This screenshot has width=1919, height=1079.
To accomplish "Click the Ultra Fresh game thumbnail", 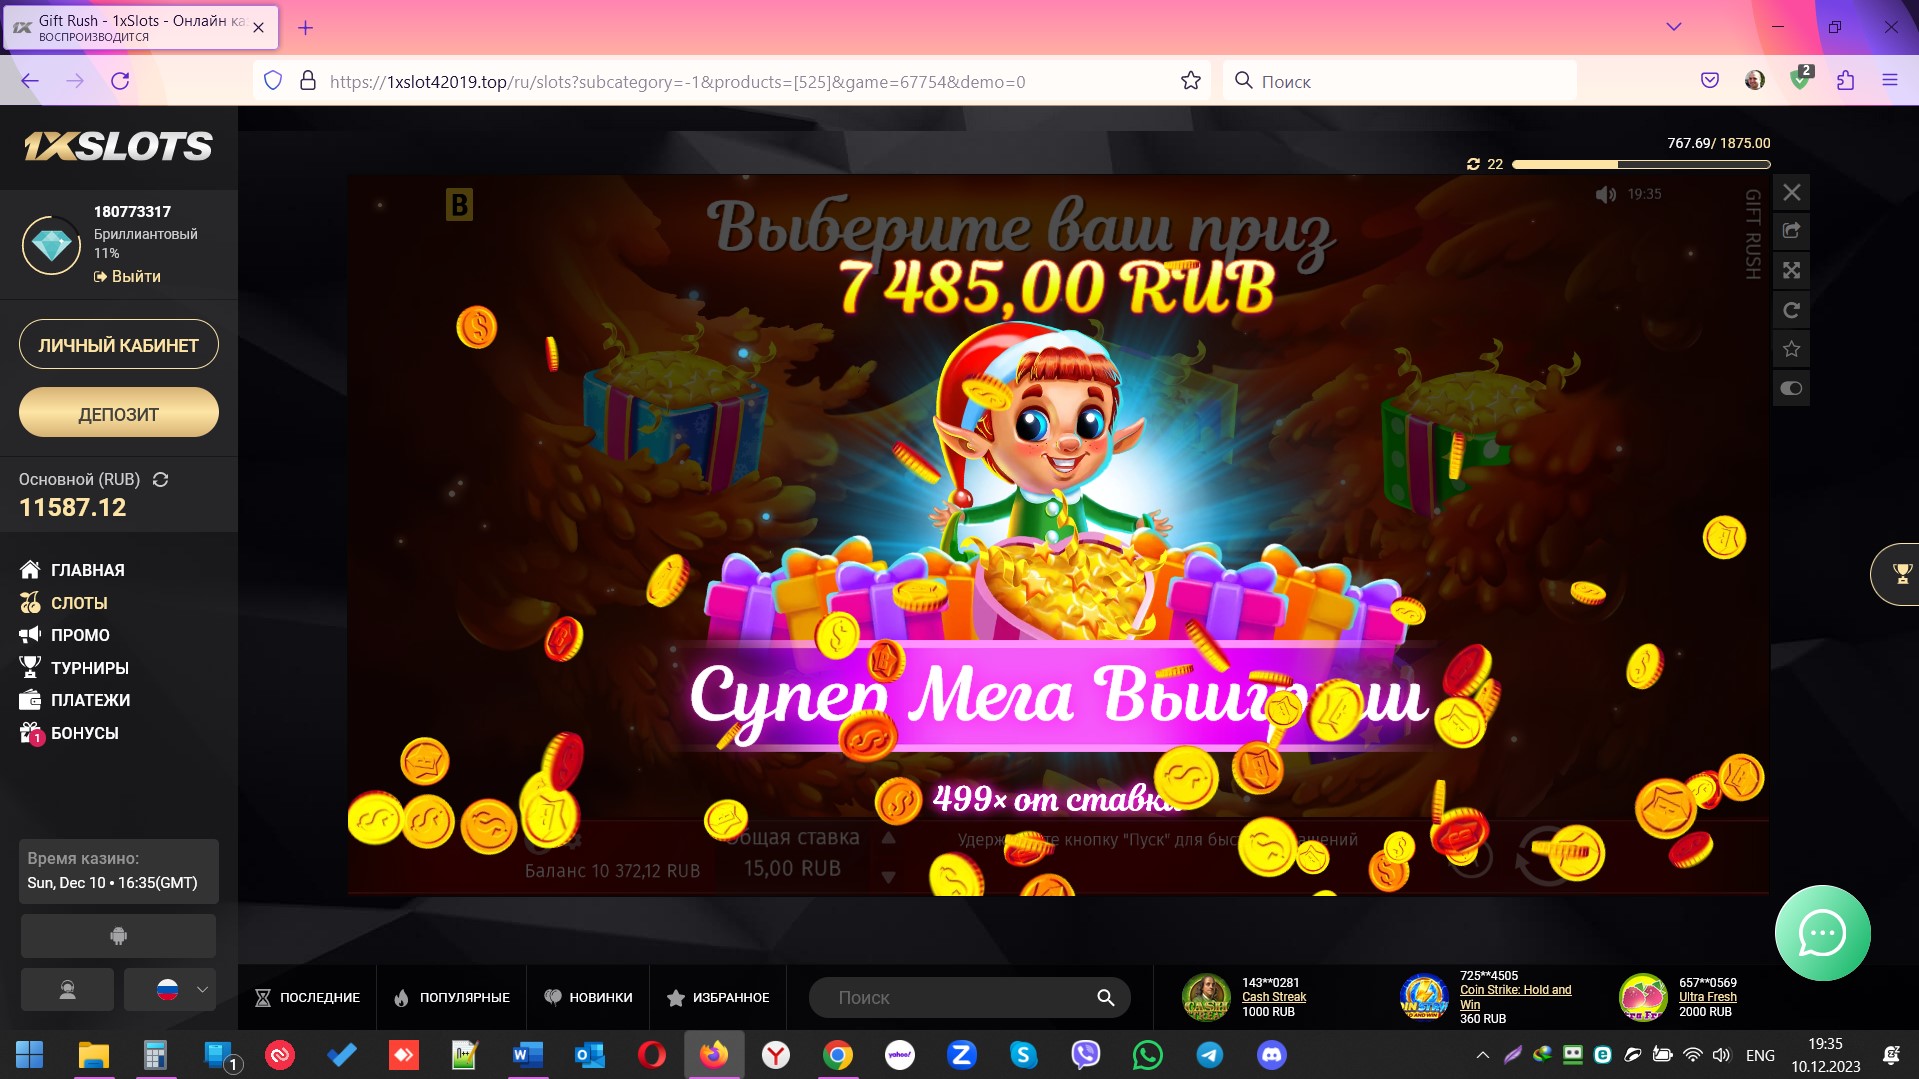I will tap(1643, 997).
